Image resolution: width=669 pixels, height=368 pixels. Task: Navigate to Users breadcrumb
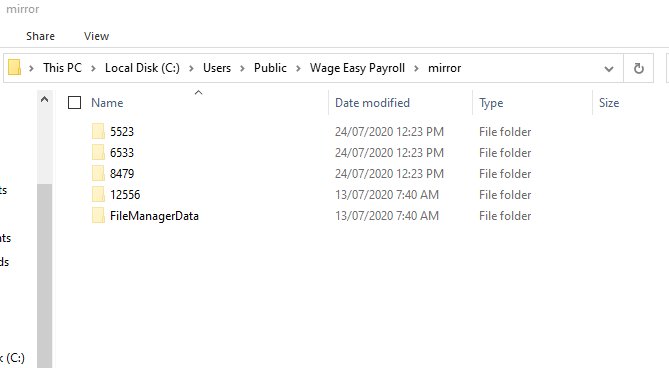click(x=217, y=68)
